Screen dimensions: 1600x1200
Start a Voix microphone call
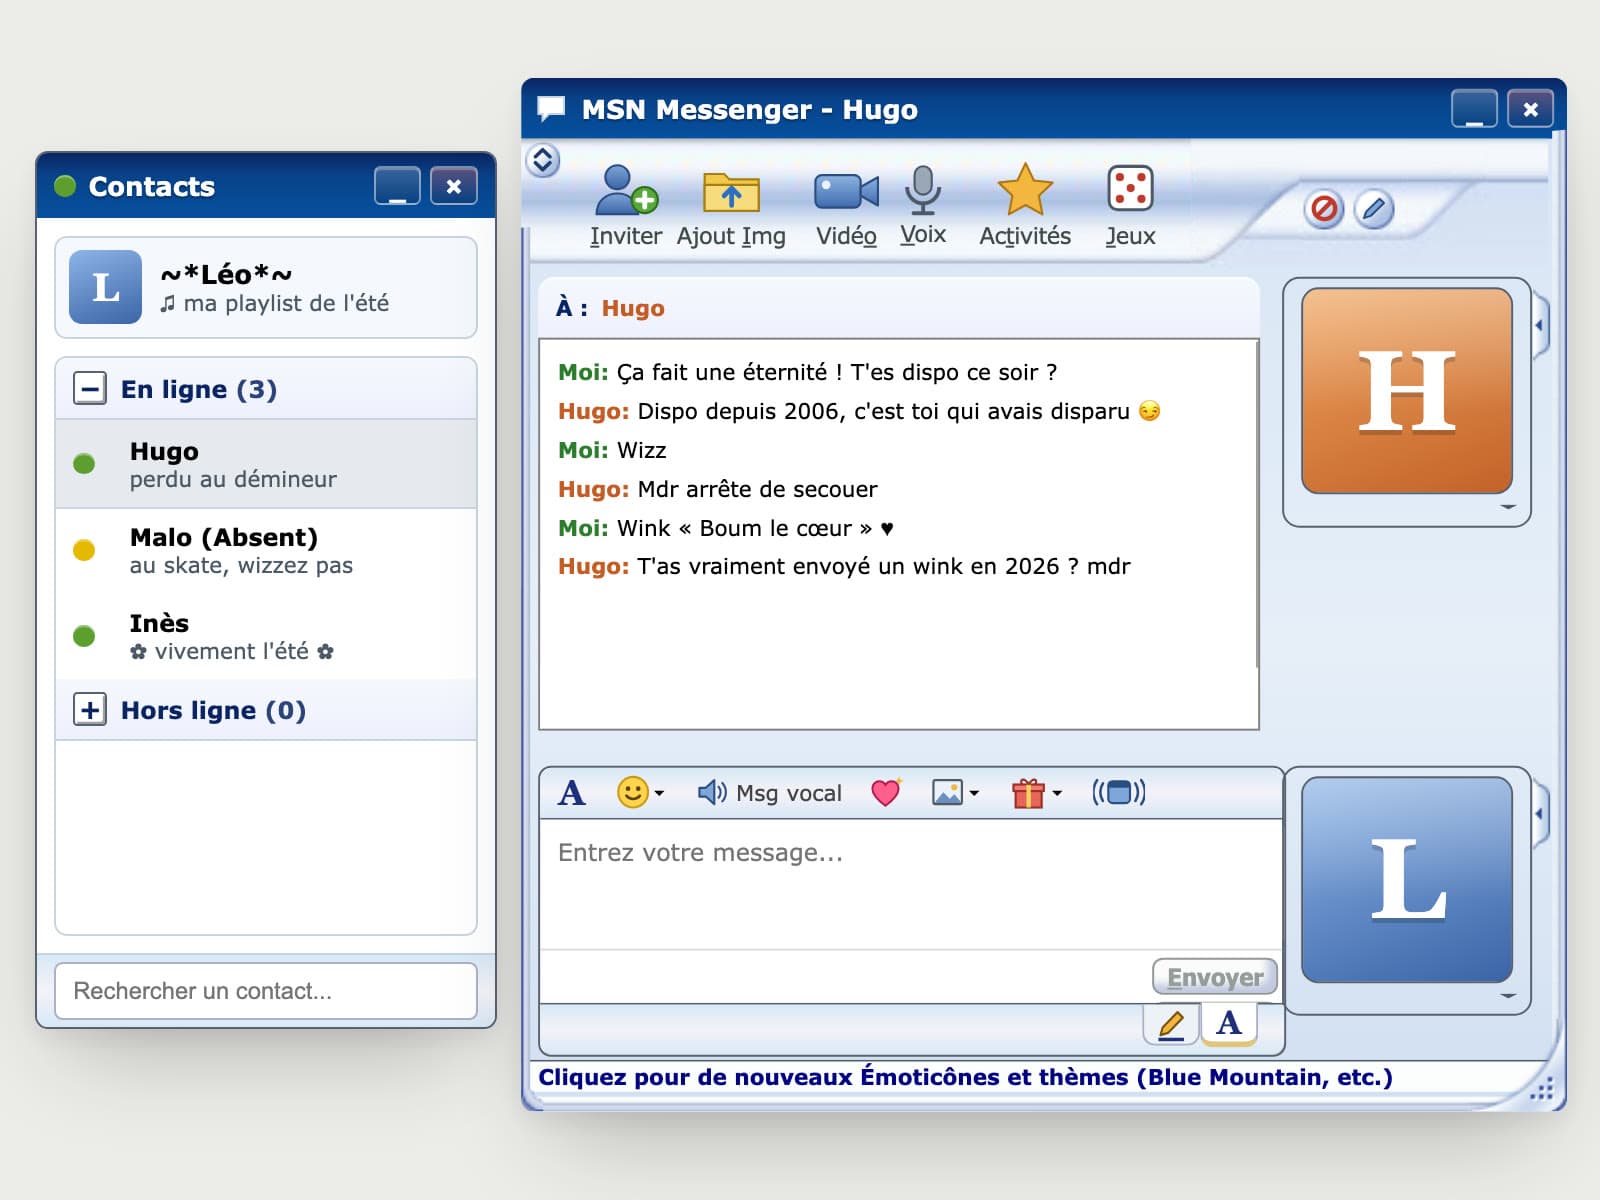pos(922,190)
